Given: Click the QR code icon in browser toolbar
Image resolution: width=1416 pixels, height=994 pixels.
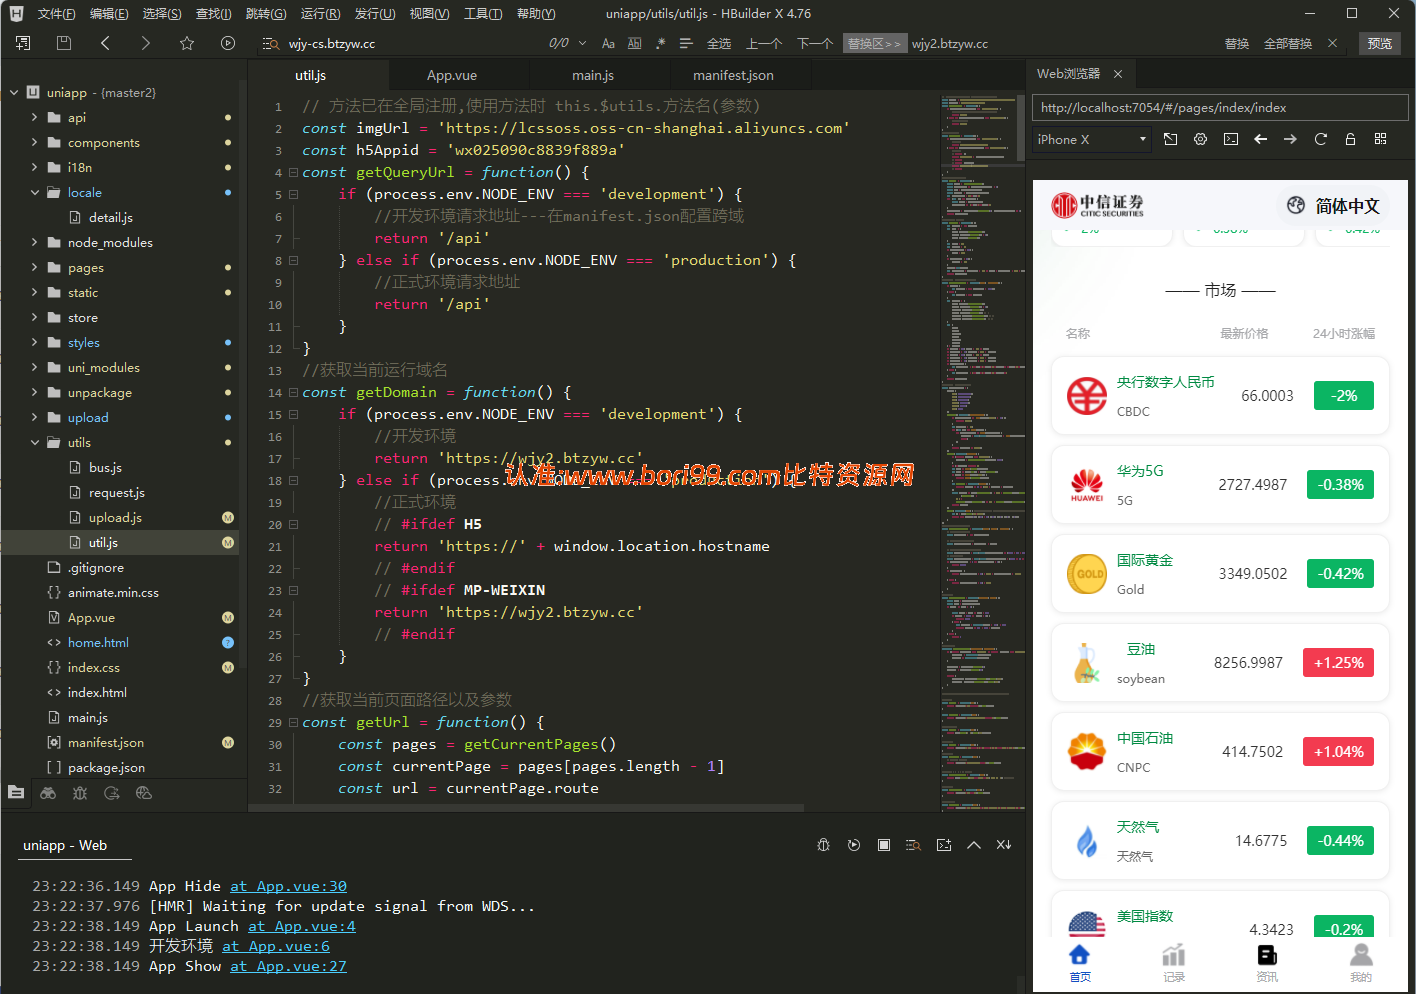Looking at the screenshot, I should (x=1380, y=139).
